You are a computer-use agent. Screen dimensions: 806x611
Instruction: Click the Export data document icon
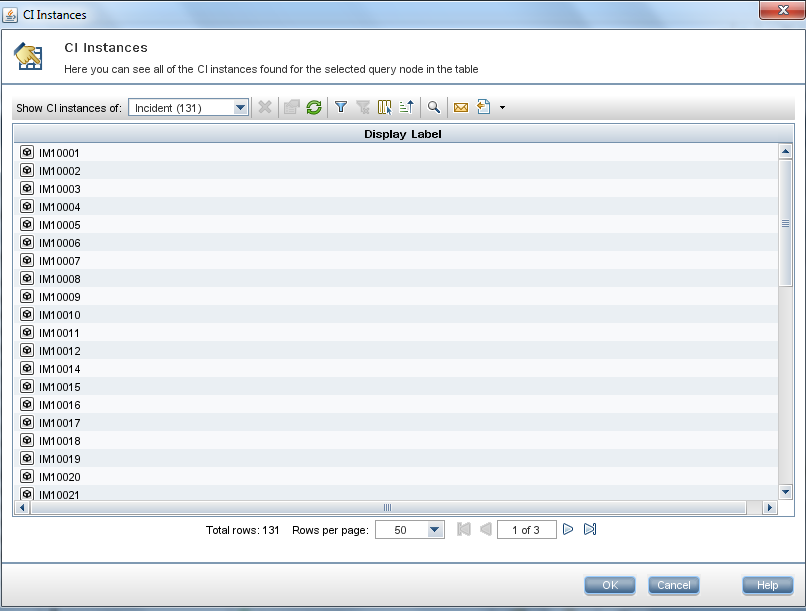tap(483, 107)
